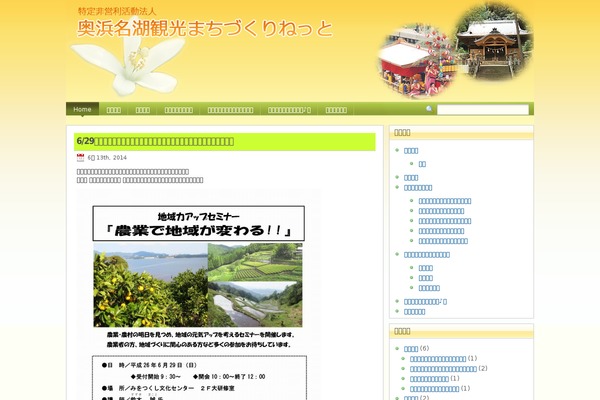Open the 農業で地域が変わる seminar flyer image
This screenshot has height=400, width=600.
point(199,294)
